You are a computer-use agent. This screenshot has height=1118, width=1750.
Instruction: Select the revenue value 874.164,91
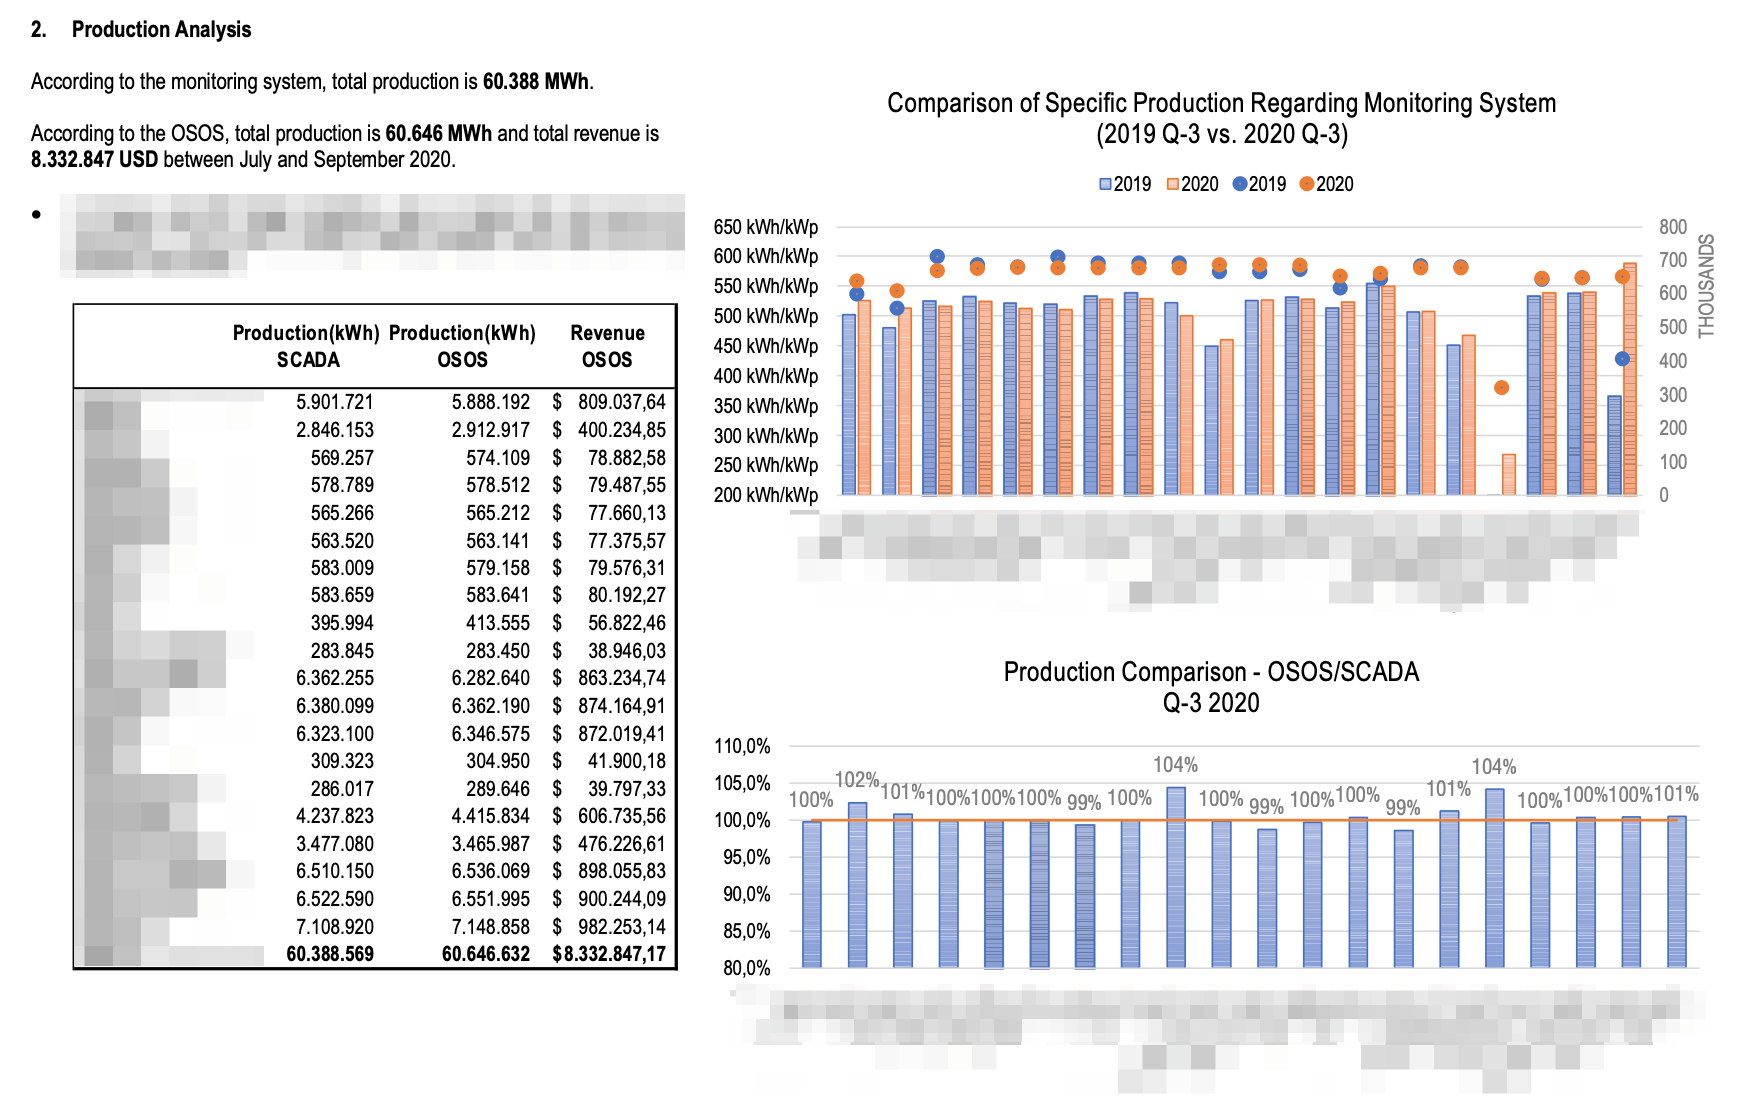coord(621,706)
